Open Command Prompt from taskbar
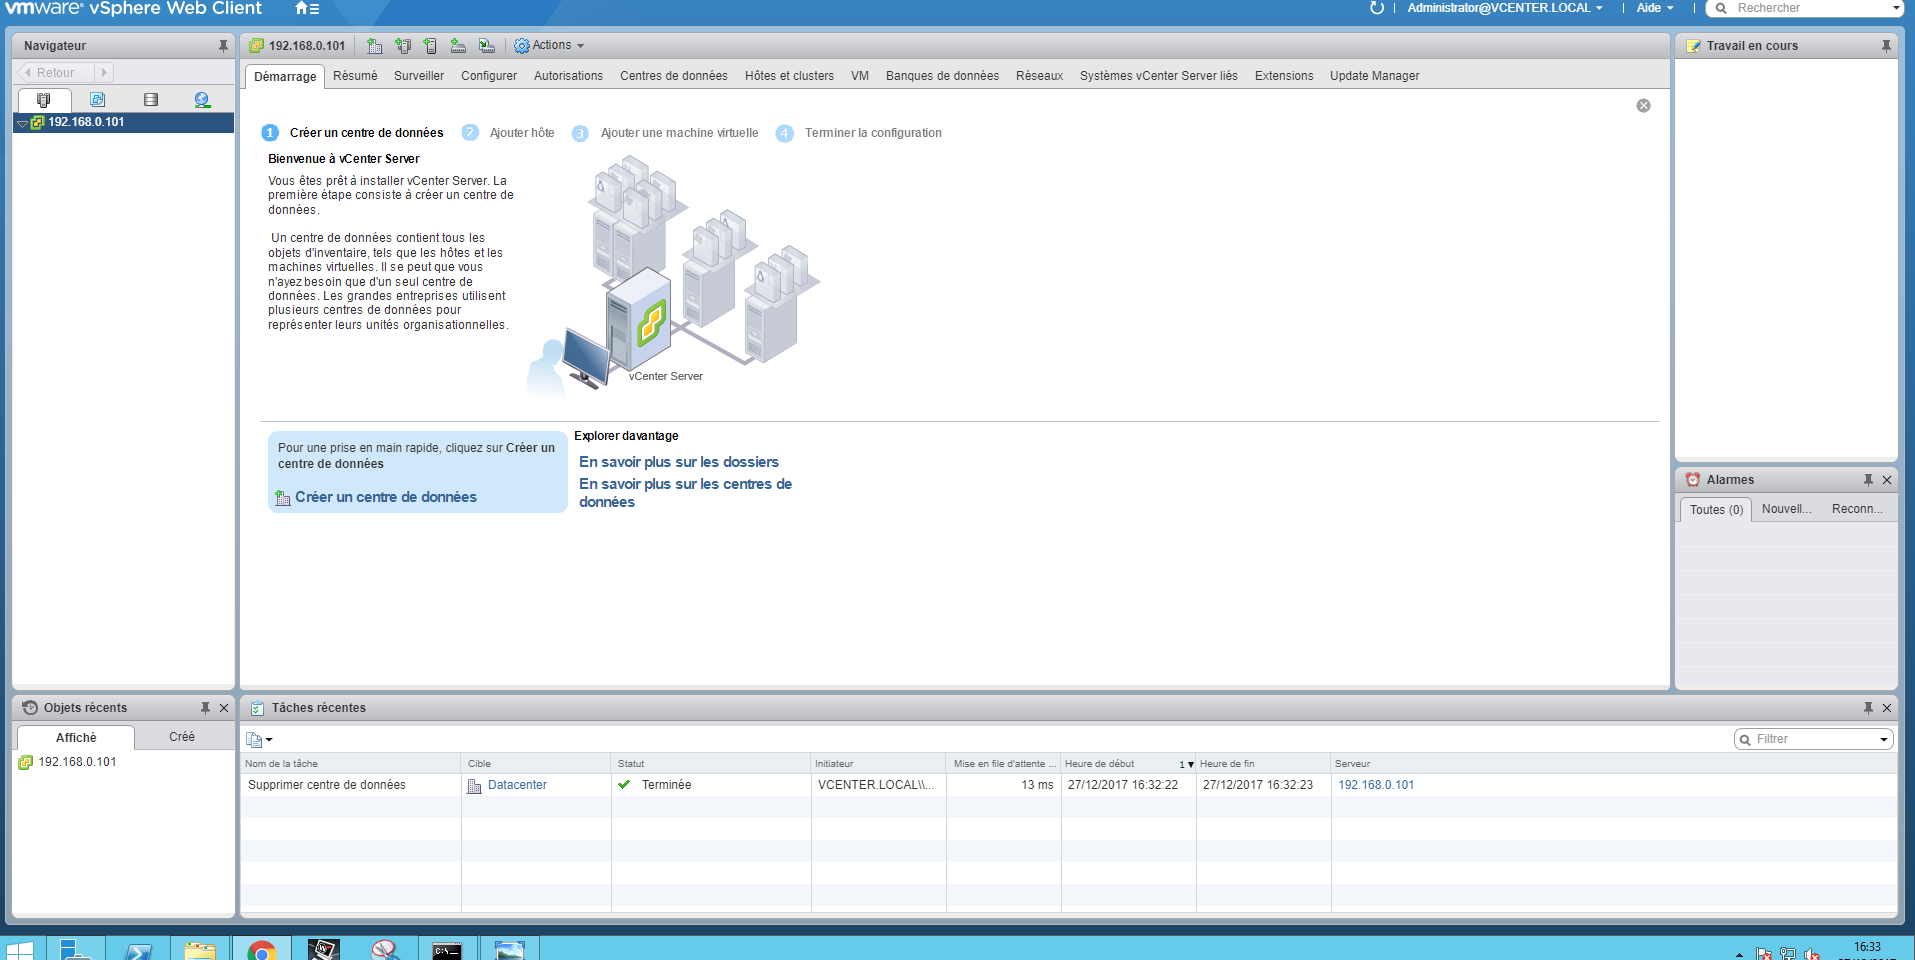The width and height of the screenshot is (1915, 960). coord(447,949)
